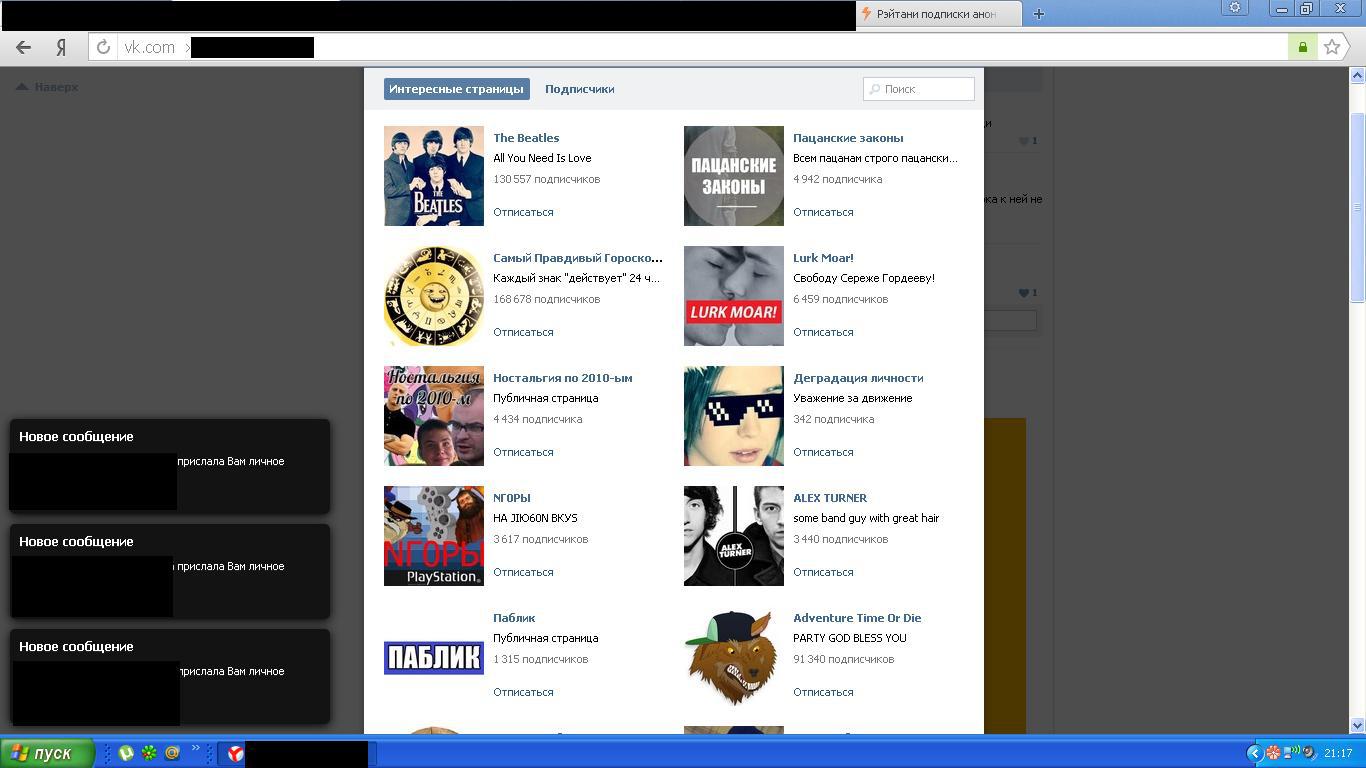The height and width of the screenshot is (768, 1366).
Task: Open NГОРЫ page title
Action: pos(512,498)
